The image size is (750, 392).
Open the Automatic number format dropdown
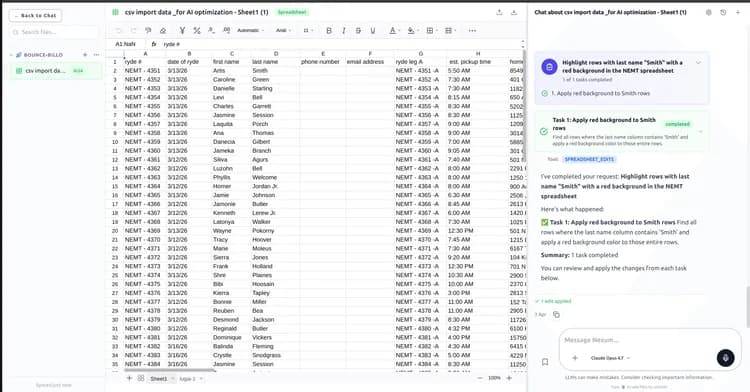click(x=251, y=31)
